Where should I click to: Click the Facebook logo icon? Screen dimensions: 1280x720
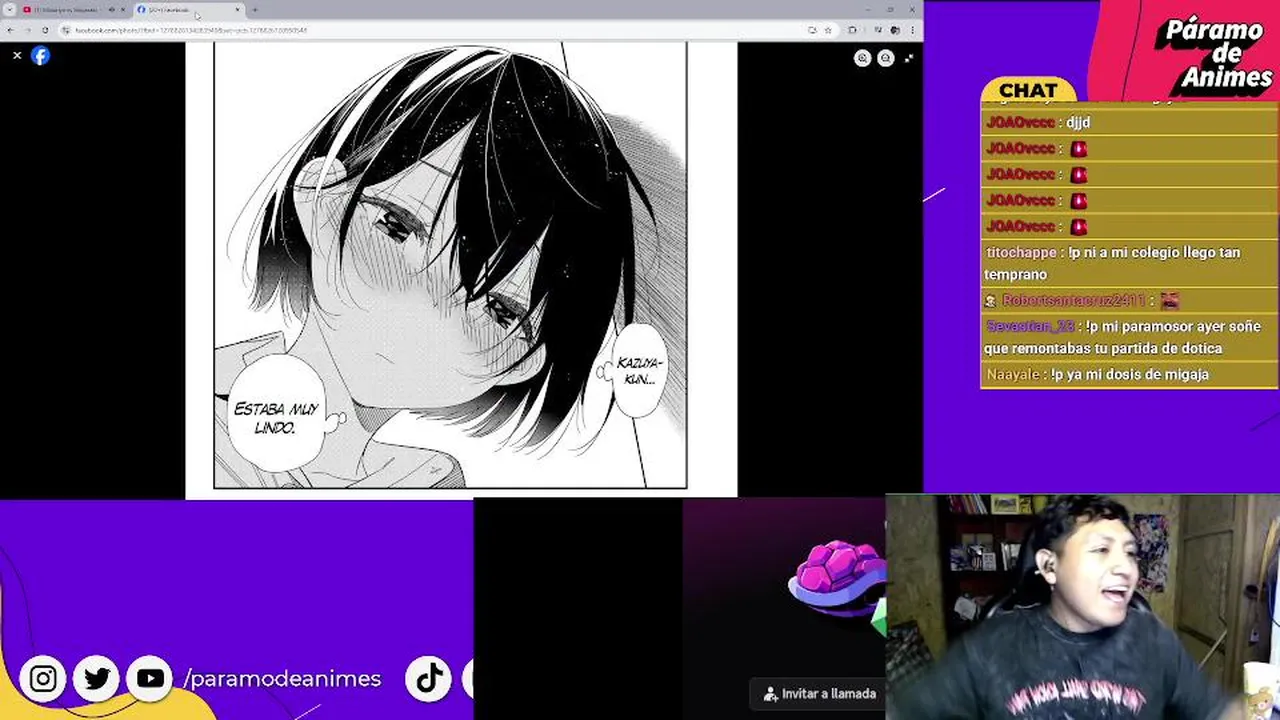(40, 56)
